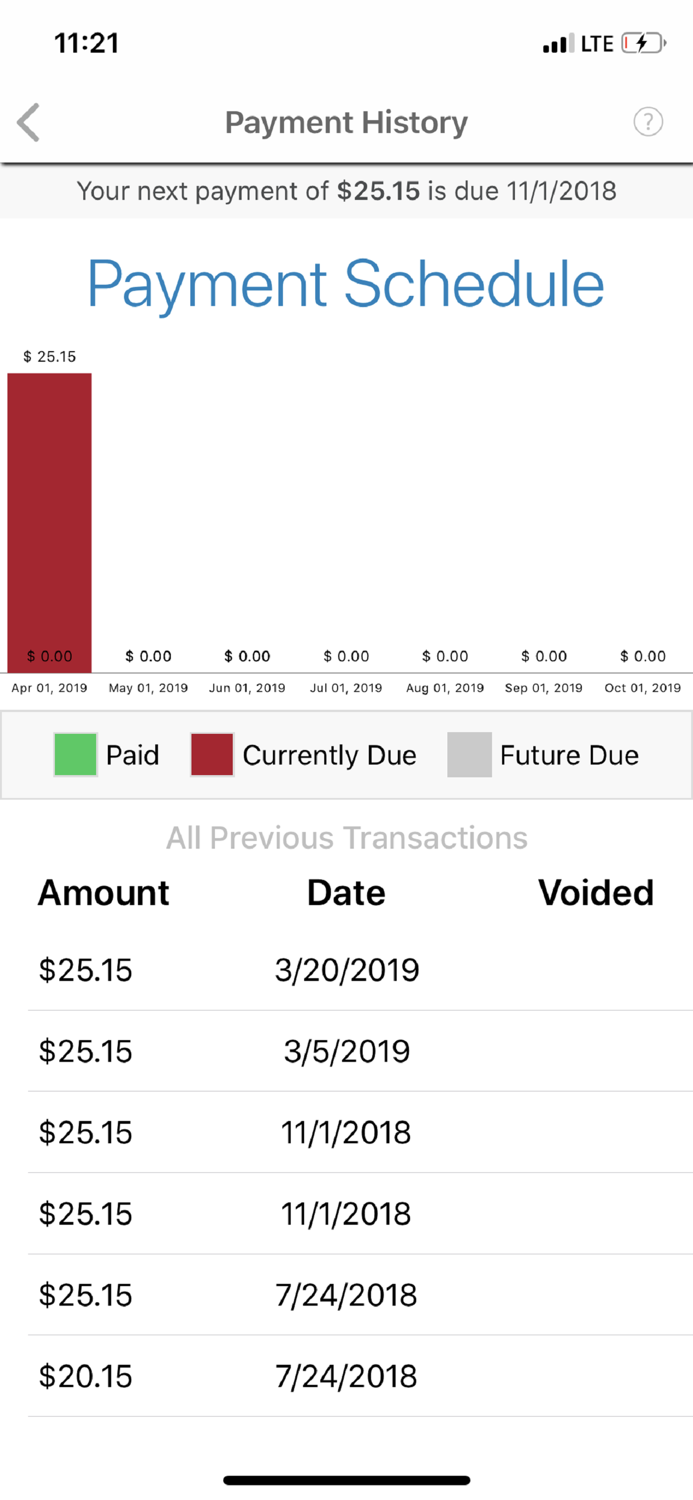Select the payment dated 3/5/2019
The height and width of the screenshot is (1500, 693).
coord(346,1051)
